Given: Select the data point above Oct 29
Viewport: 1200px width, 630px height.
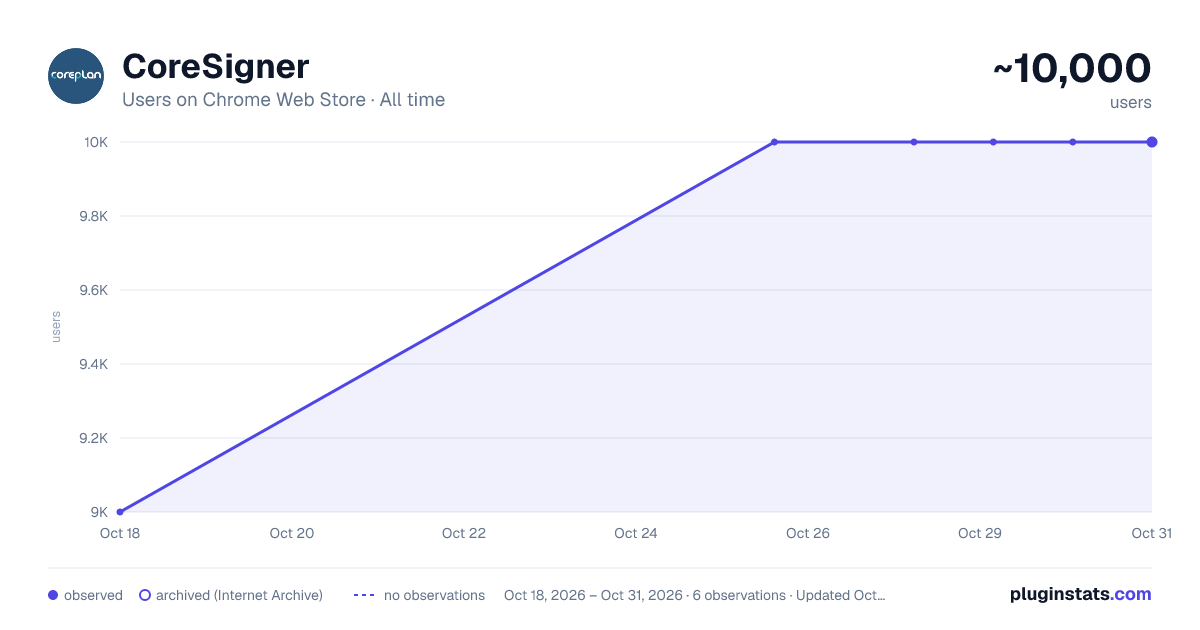Looking at the screenshot, I should tap(993, 142).
